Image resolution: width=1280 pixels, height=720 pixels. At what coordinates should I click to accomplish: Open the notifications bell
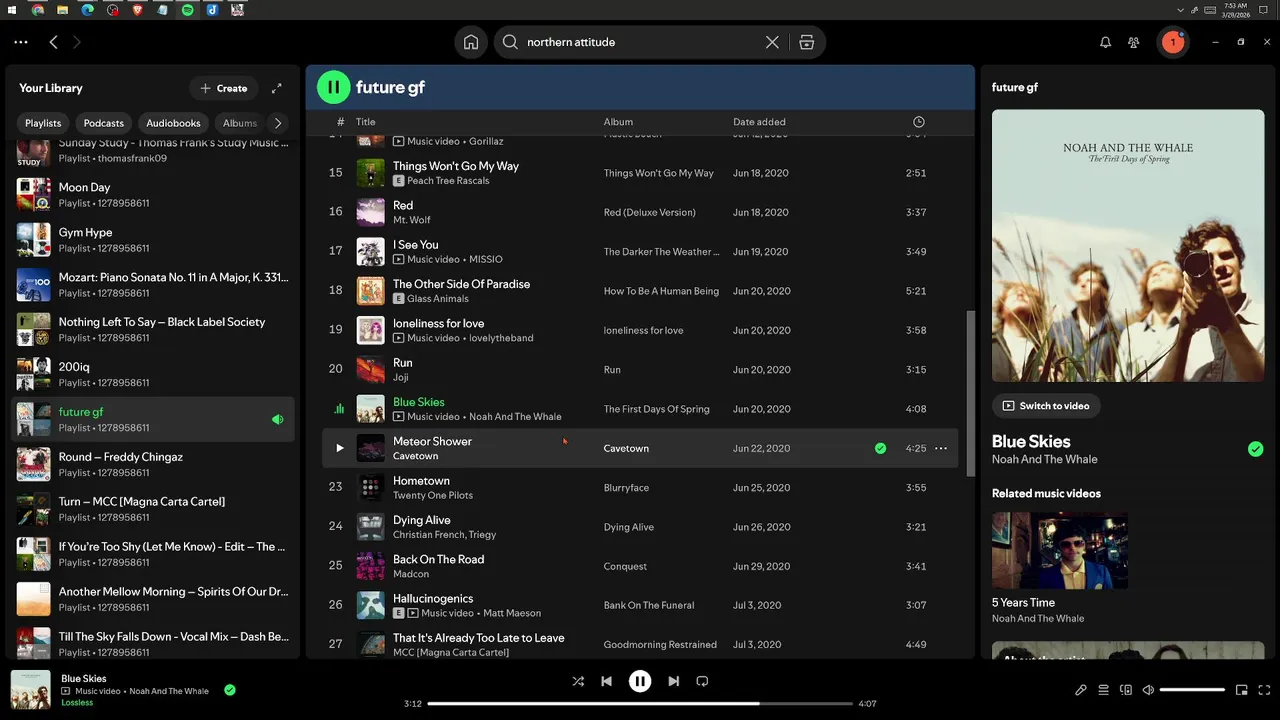pos(1105,42)
